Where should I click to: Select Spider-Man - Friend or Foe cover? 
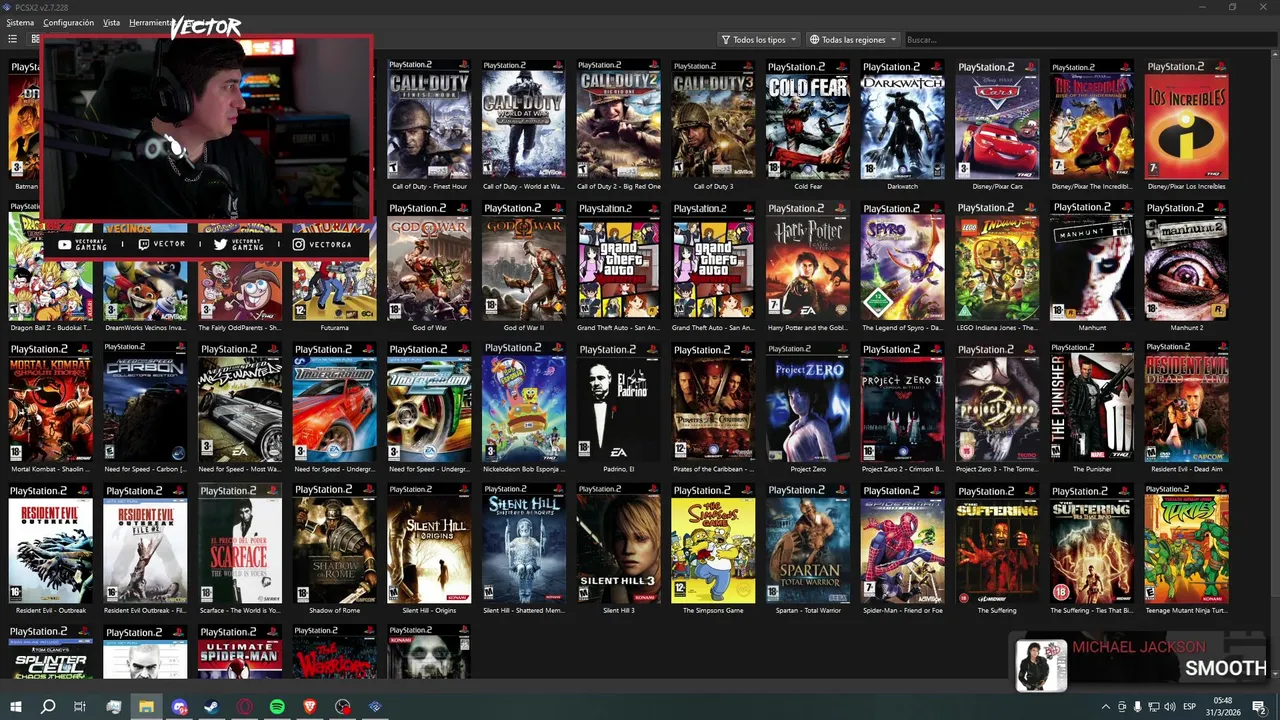click(902, 543)
